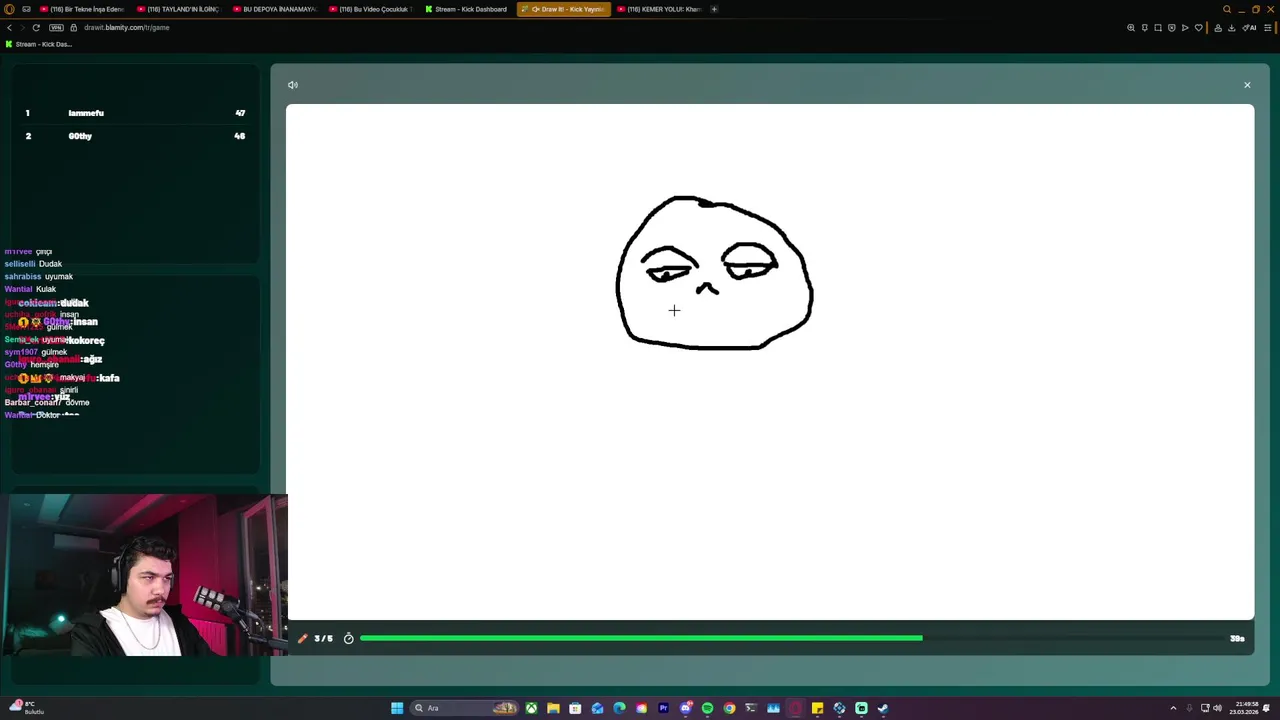Open a new browser tab
Image resolution: width=1280 pixels, height=720 pixels.
coord(714,9)
